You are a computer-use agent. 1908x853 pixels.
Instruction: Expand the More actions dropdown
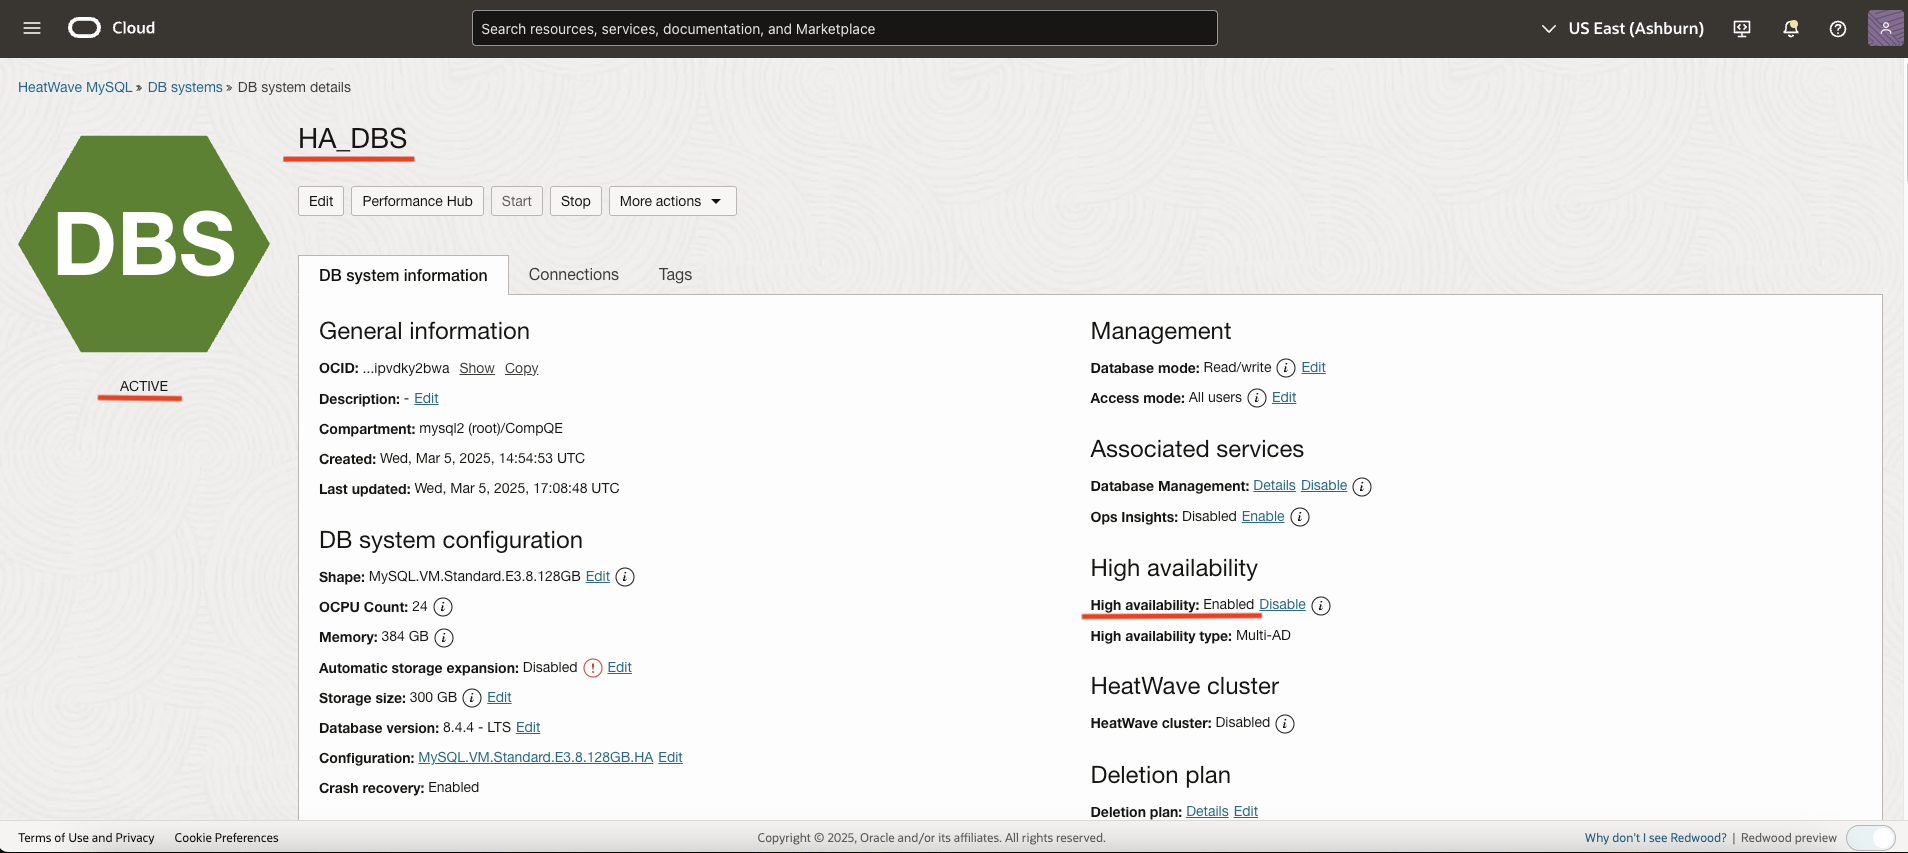pos(672,201)
